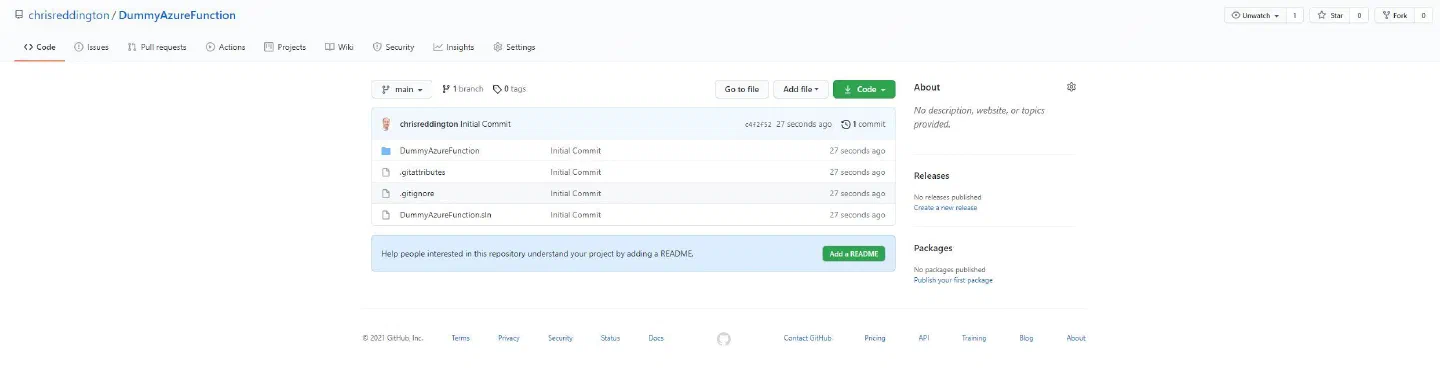Screen dimensions: 1440x382
Task: Click the file icon next to .gitignore
Action: (386, 193)
